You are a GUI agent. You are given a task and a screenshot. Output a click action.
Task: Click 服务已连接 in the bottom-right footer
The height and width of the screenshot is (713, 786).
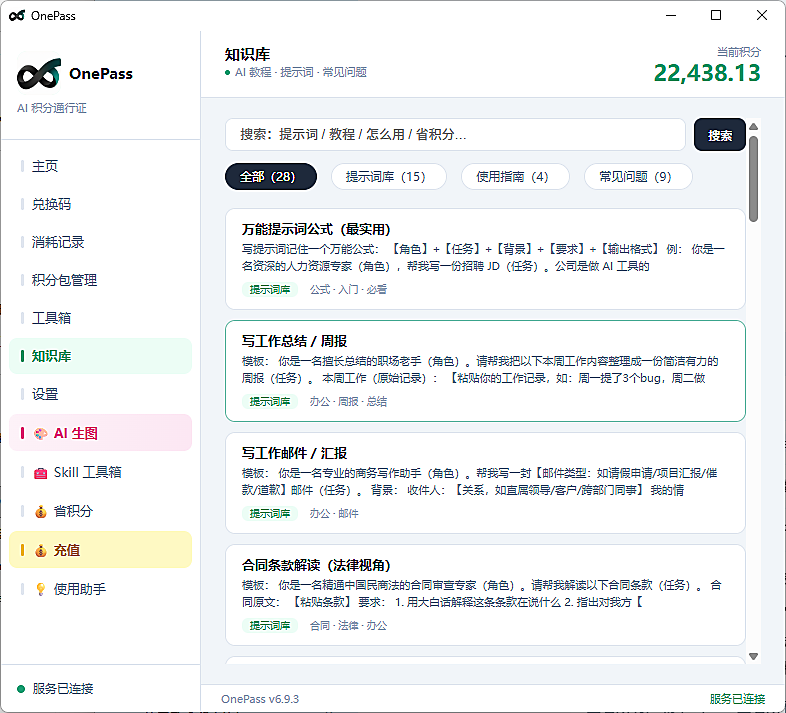[x=737, y=699]
